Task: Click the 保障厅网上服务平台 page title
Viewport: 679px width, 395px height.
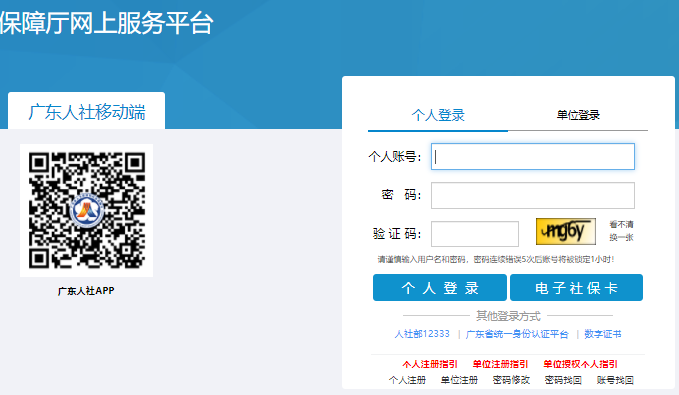Action: [107, 23]
